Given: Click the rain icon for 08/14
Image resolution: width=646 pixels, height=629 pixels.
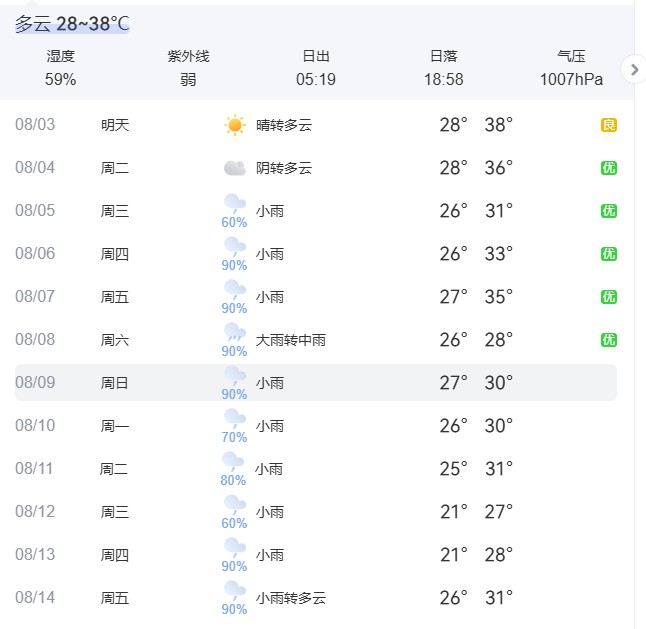Looking at the screenshot, I should [235, 591].
